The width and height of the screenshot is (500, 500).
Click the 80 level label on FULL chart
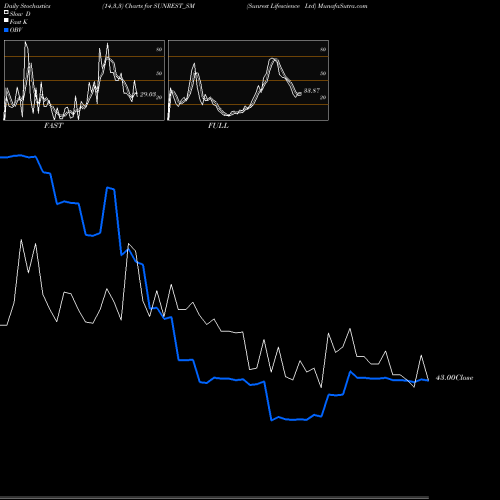(323, 49)
